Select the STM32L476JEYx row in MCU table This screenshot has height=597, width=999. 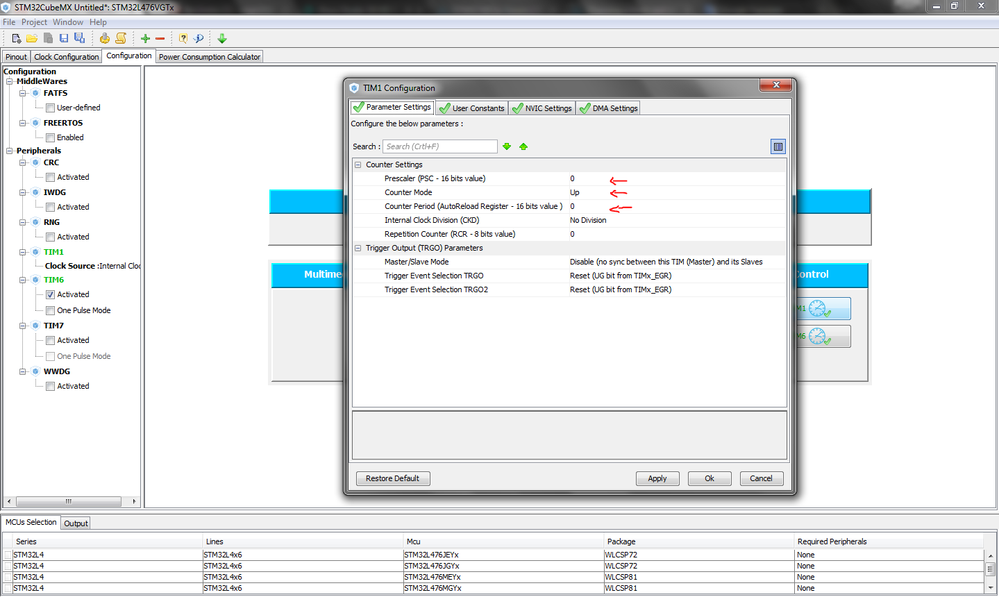pos(494,555)
